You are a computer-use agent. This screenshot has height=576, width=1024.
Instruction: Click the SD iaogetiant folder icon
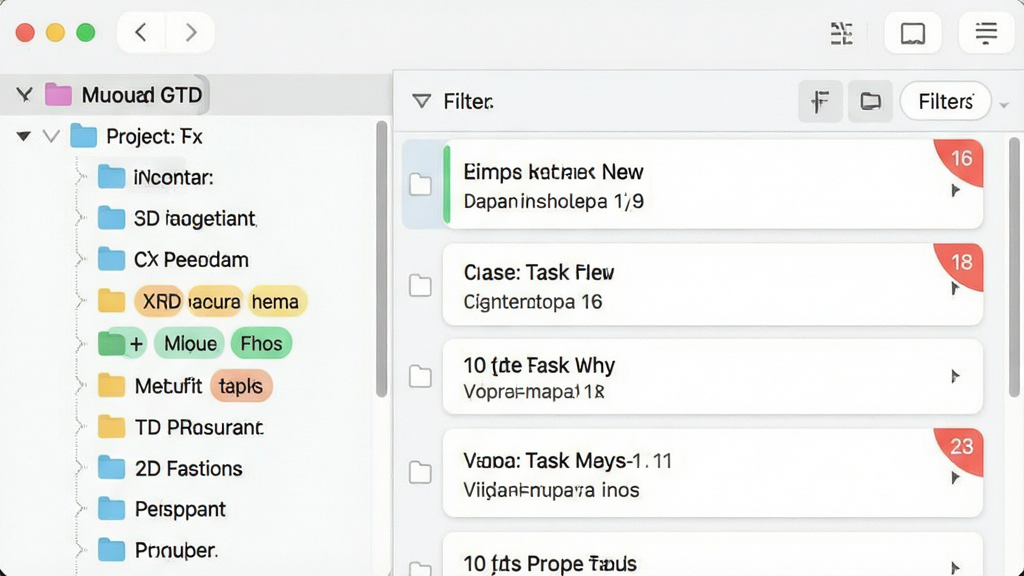tap(111, 218)
